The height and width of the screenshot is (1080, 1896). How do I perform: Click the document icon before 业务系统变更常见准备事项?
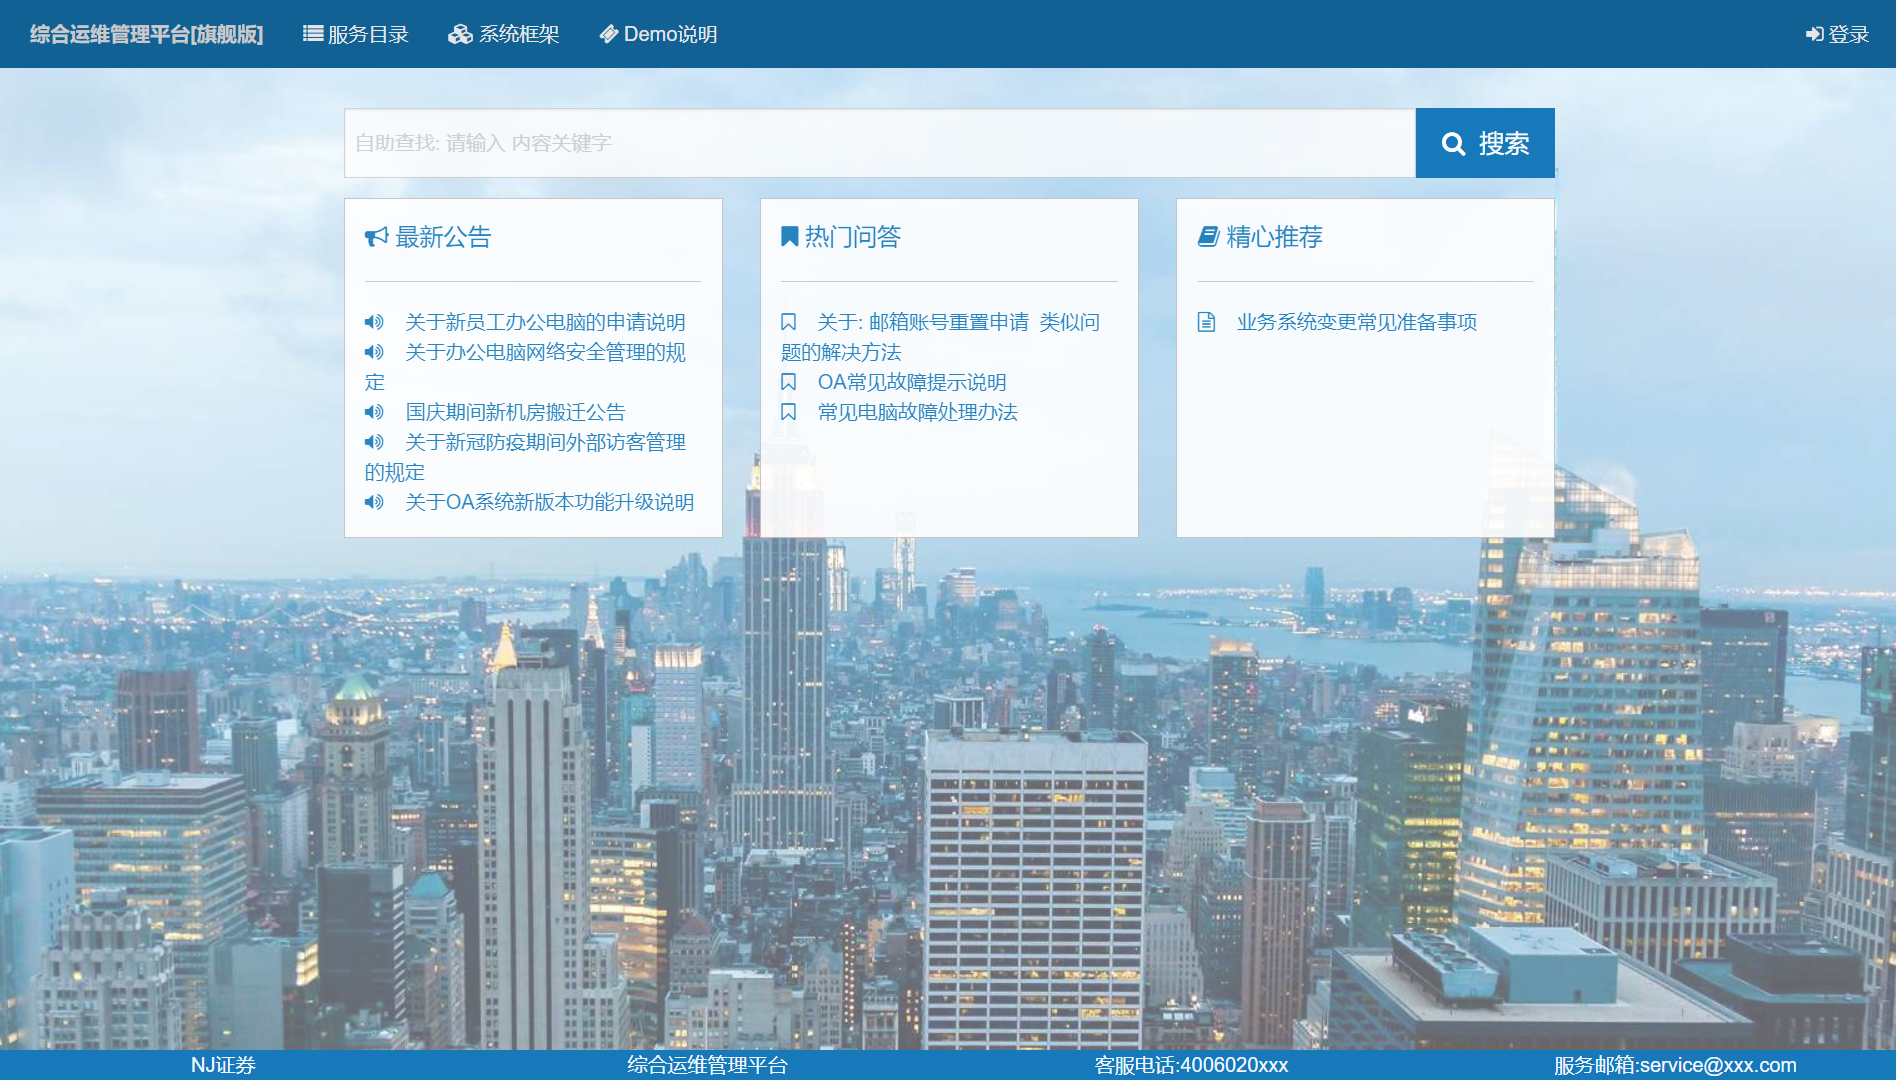point(1206,322)
